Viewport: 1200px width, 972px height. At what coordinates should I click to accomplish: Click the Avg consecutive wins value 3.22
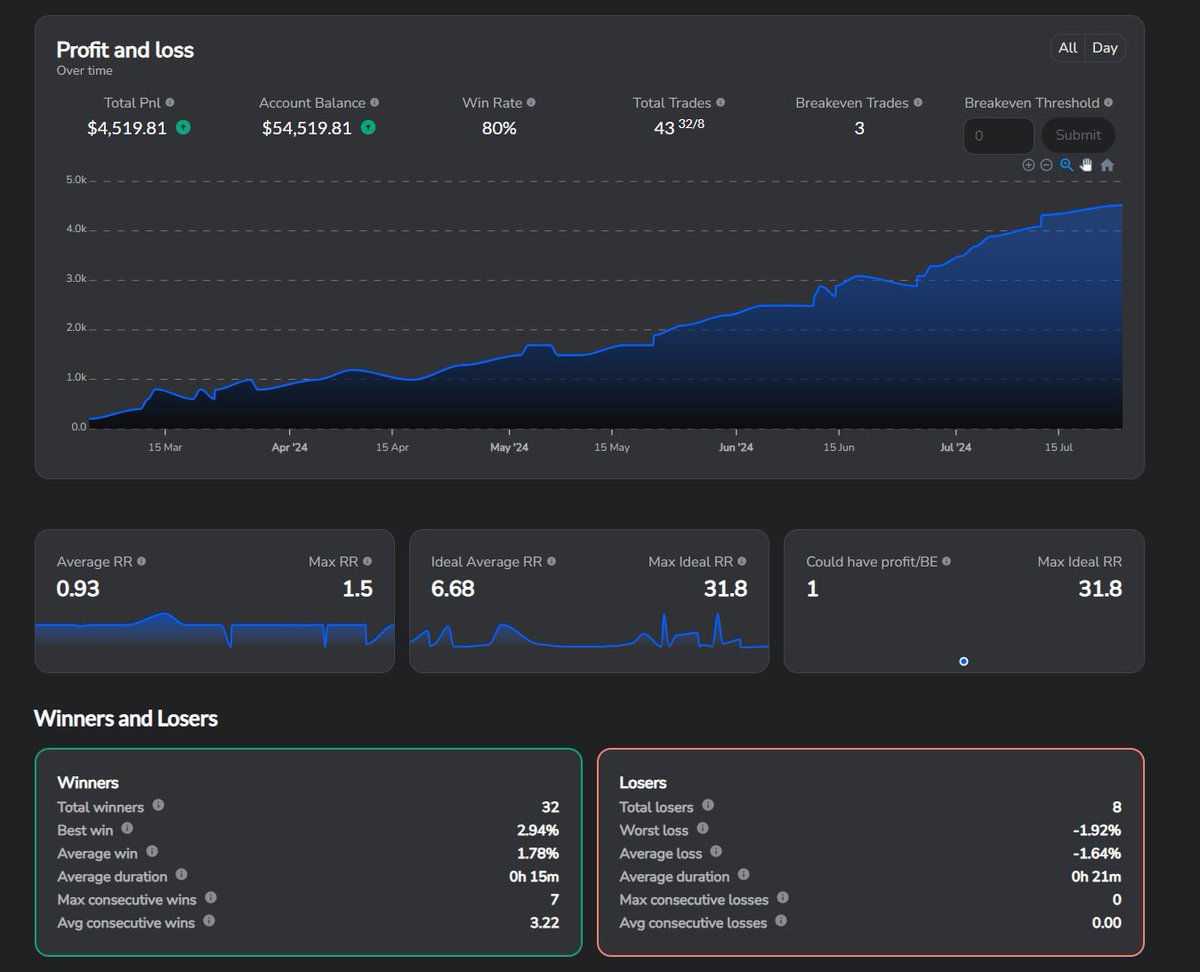(x=544, y=922)
